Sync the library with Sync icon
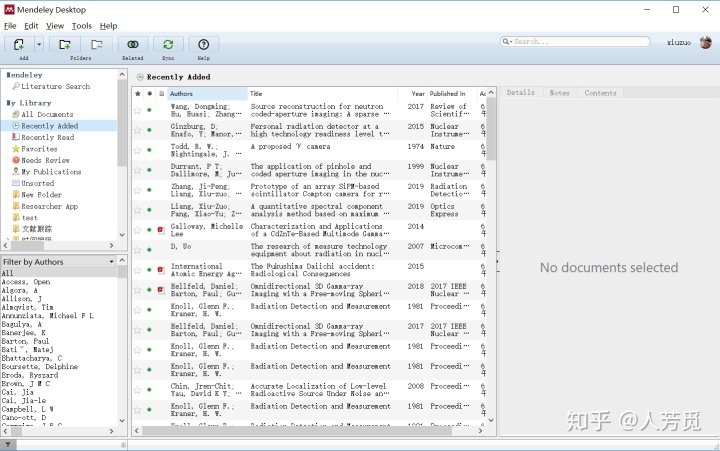Screen dimensions: 720x451 [168, 45]
